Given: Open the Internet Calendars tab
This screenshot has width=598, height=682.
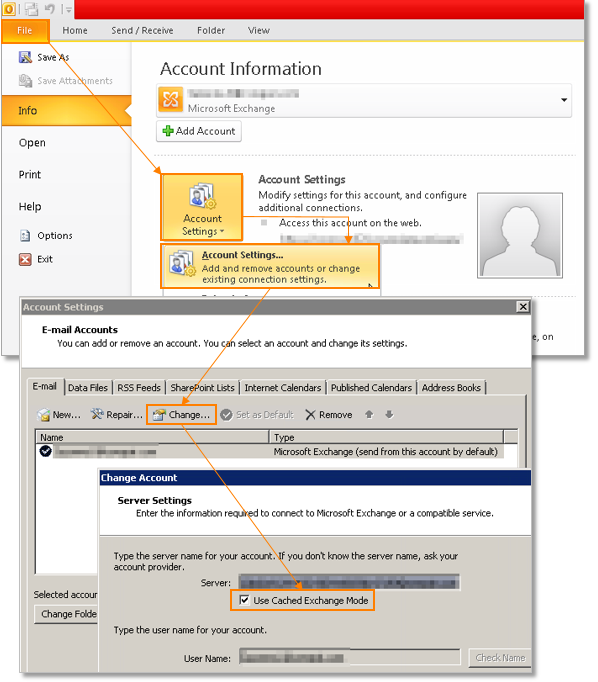Looking at the screenshot, I should click(x=283, y=388).
